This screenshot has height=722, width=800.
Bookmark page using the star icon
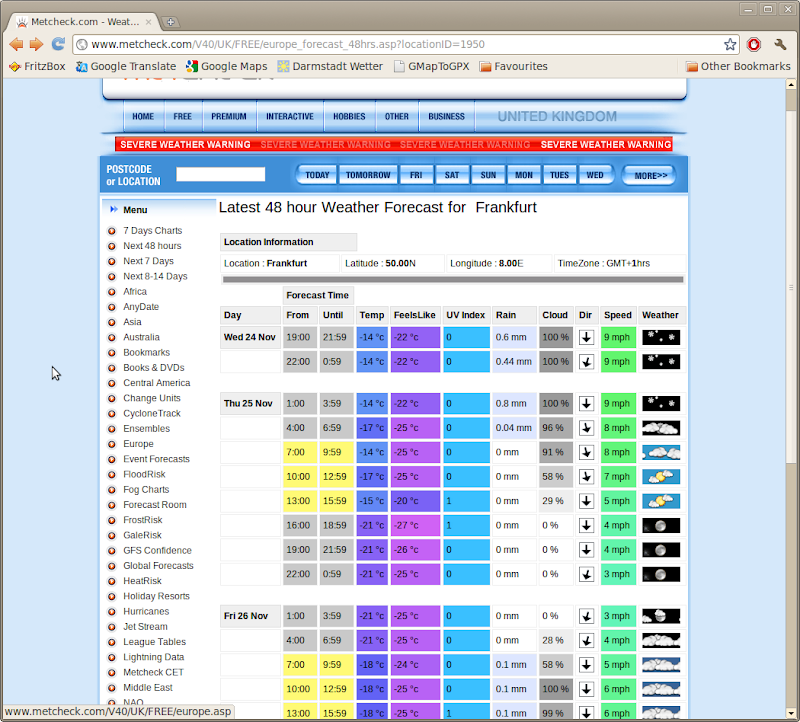point(730,44)
